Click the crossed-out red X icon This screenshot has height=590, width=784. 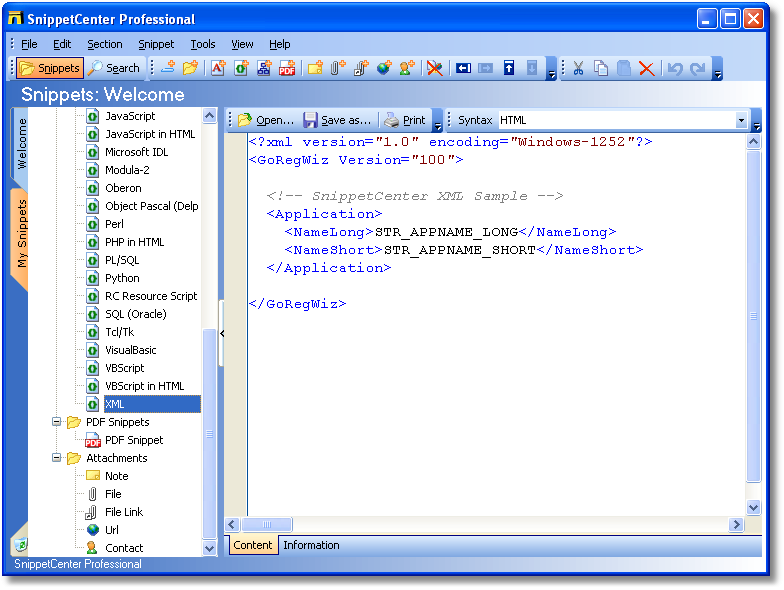tap(435, 68)
